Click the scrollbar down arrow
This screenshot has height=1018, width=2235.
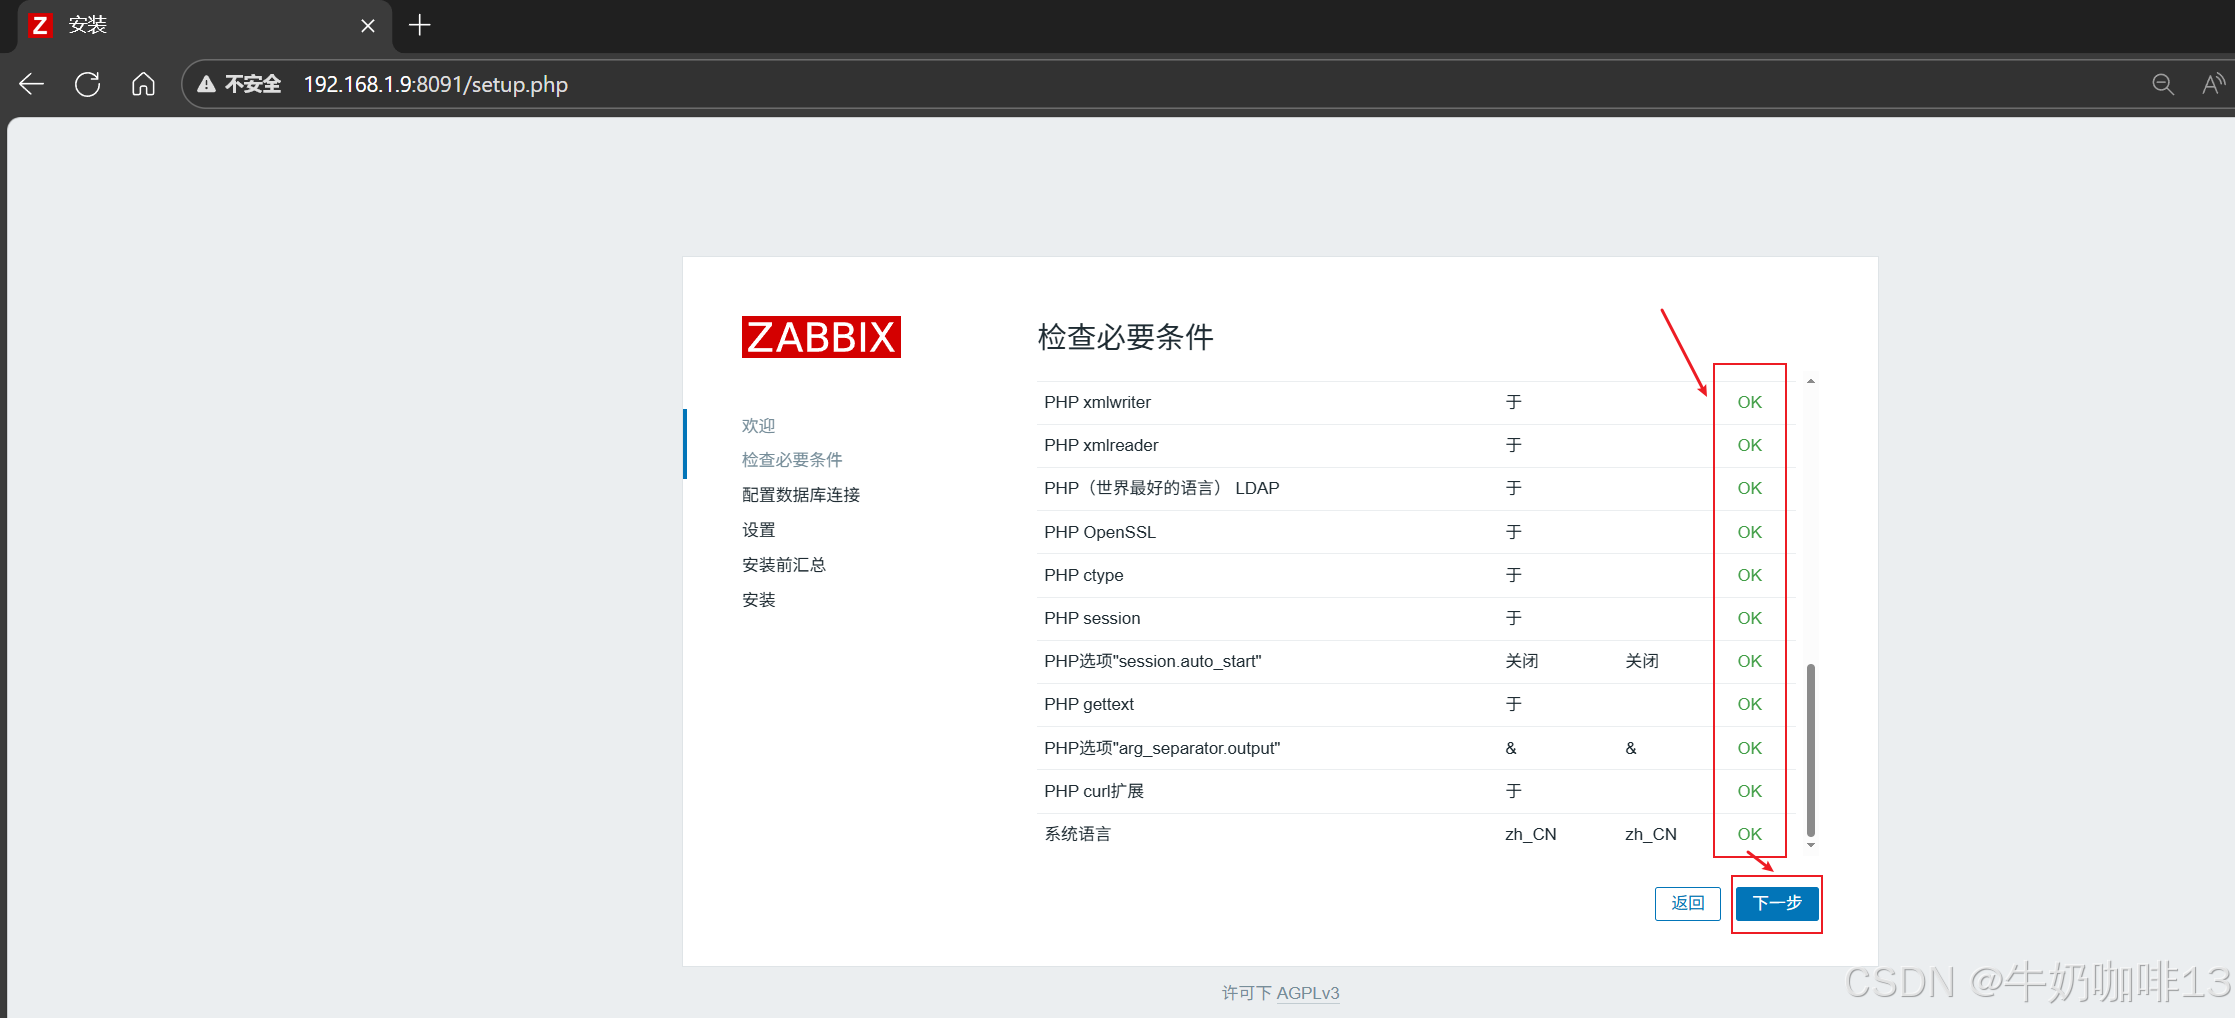point(1811,845)
